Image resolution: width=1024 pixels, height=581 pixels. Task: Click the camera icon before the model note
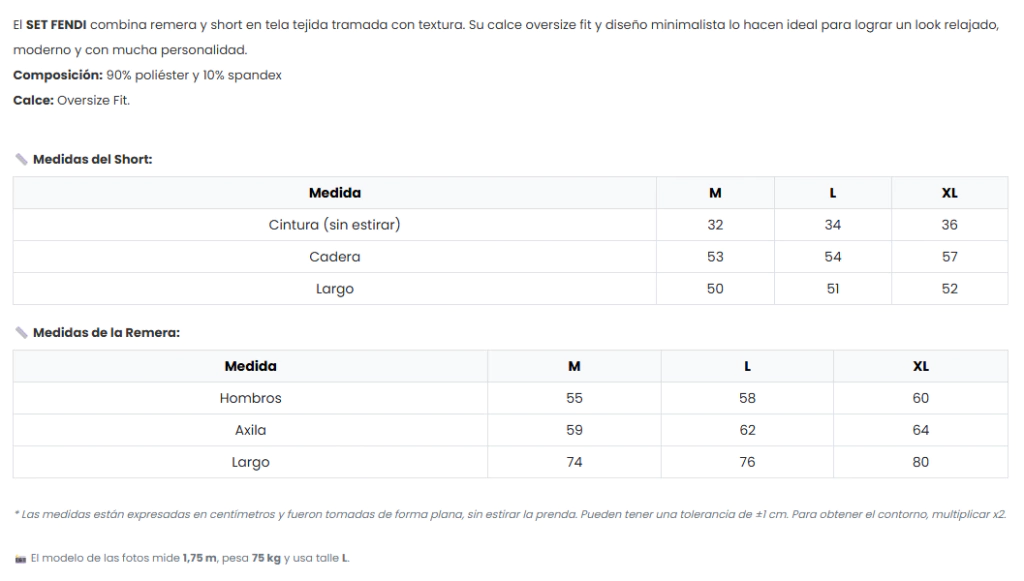(20, 558)
